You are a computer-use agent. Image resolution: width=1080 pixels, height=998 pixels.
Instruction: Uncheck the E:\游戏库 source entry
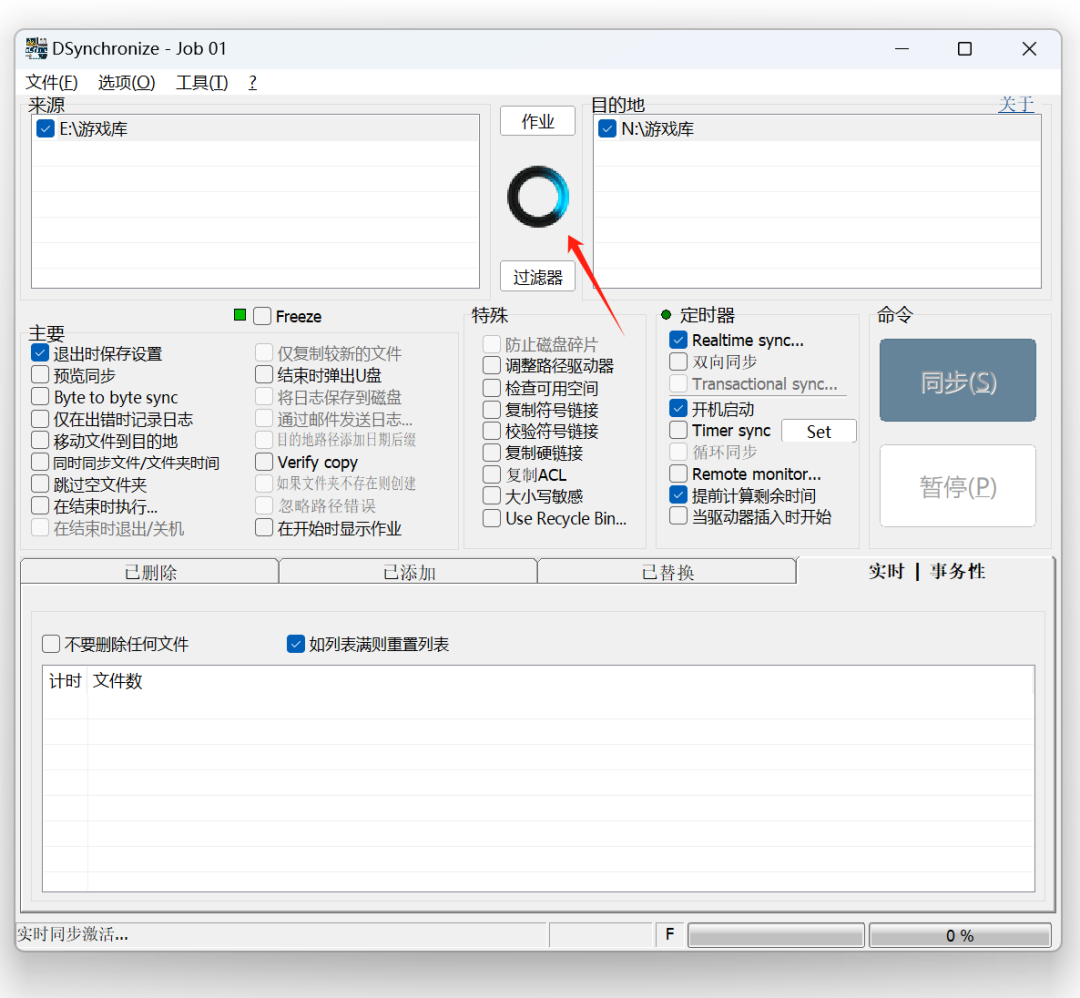click(45, 129)
